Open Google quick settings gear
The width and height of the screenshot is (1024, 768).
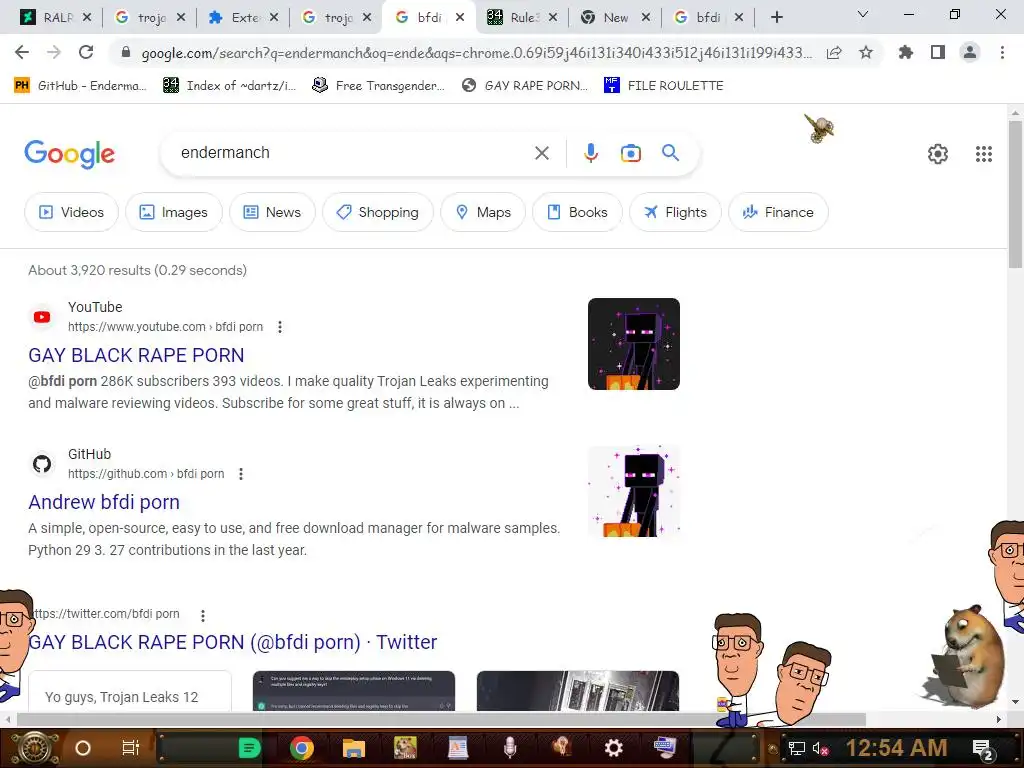[938, 153]
